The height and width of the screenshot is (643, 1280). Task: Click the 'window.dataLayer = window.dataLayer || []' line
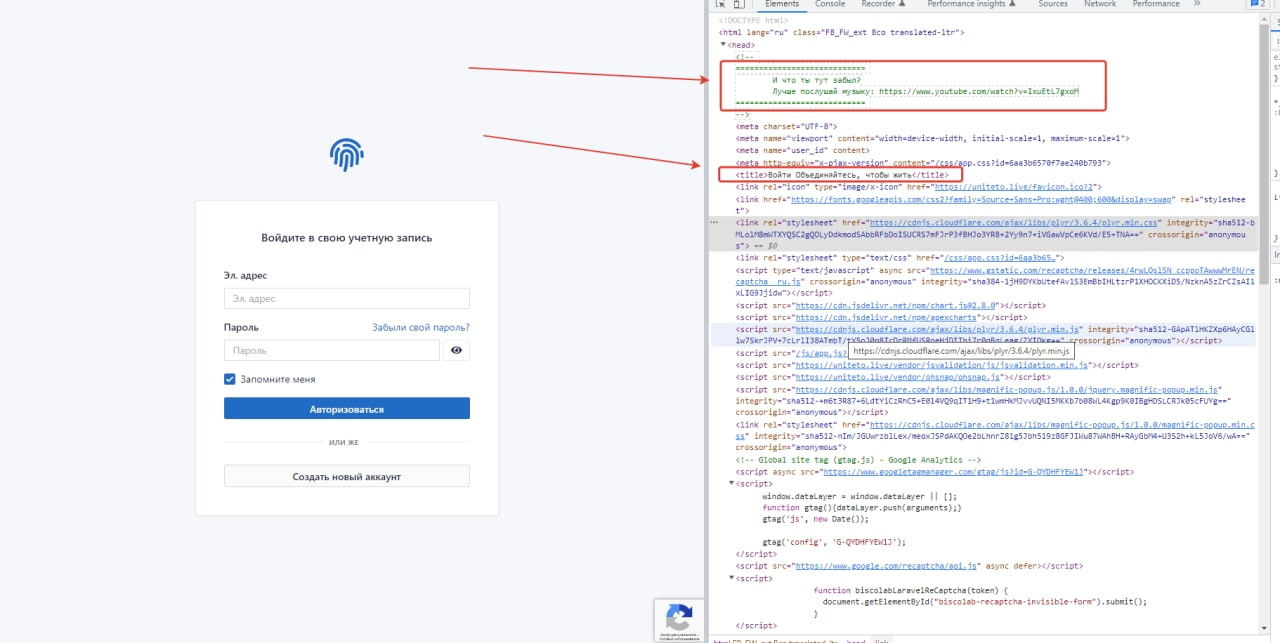860,496
